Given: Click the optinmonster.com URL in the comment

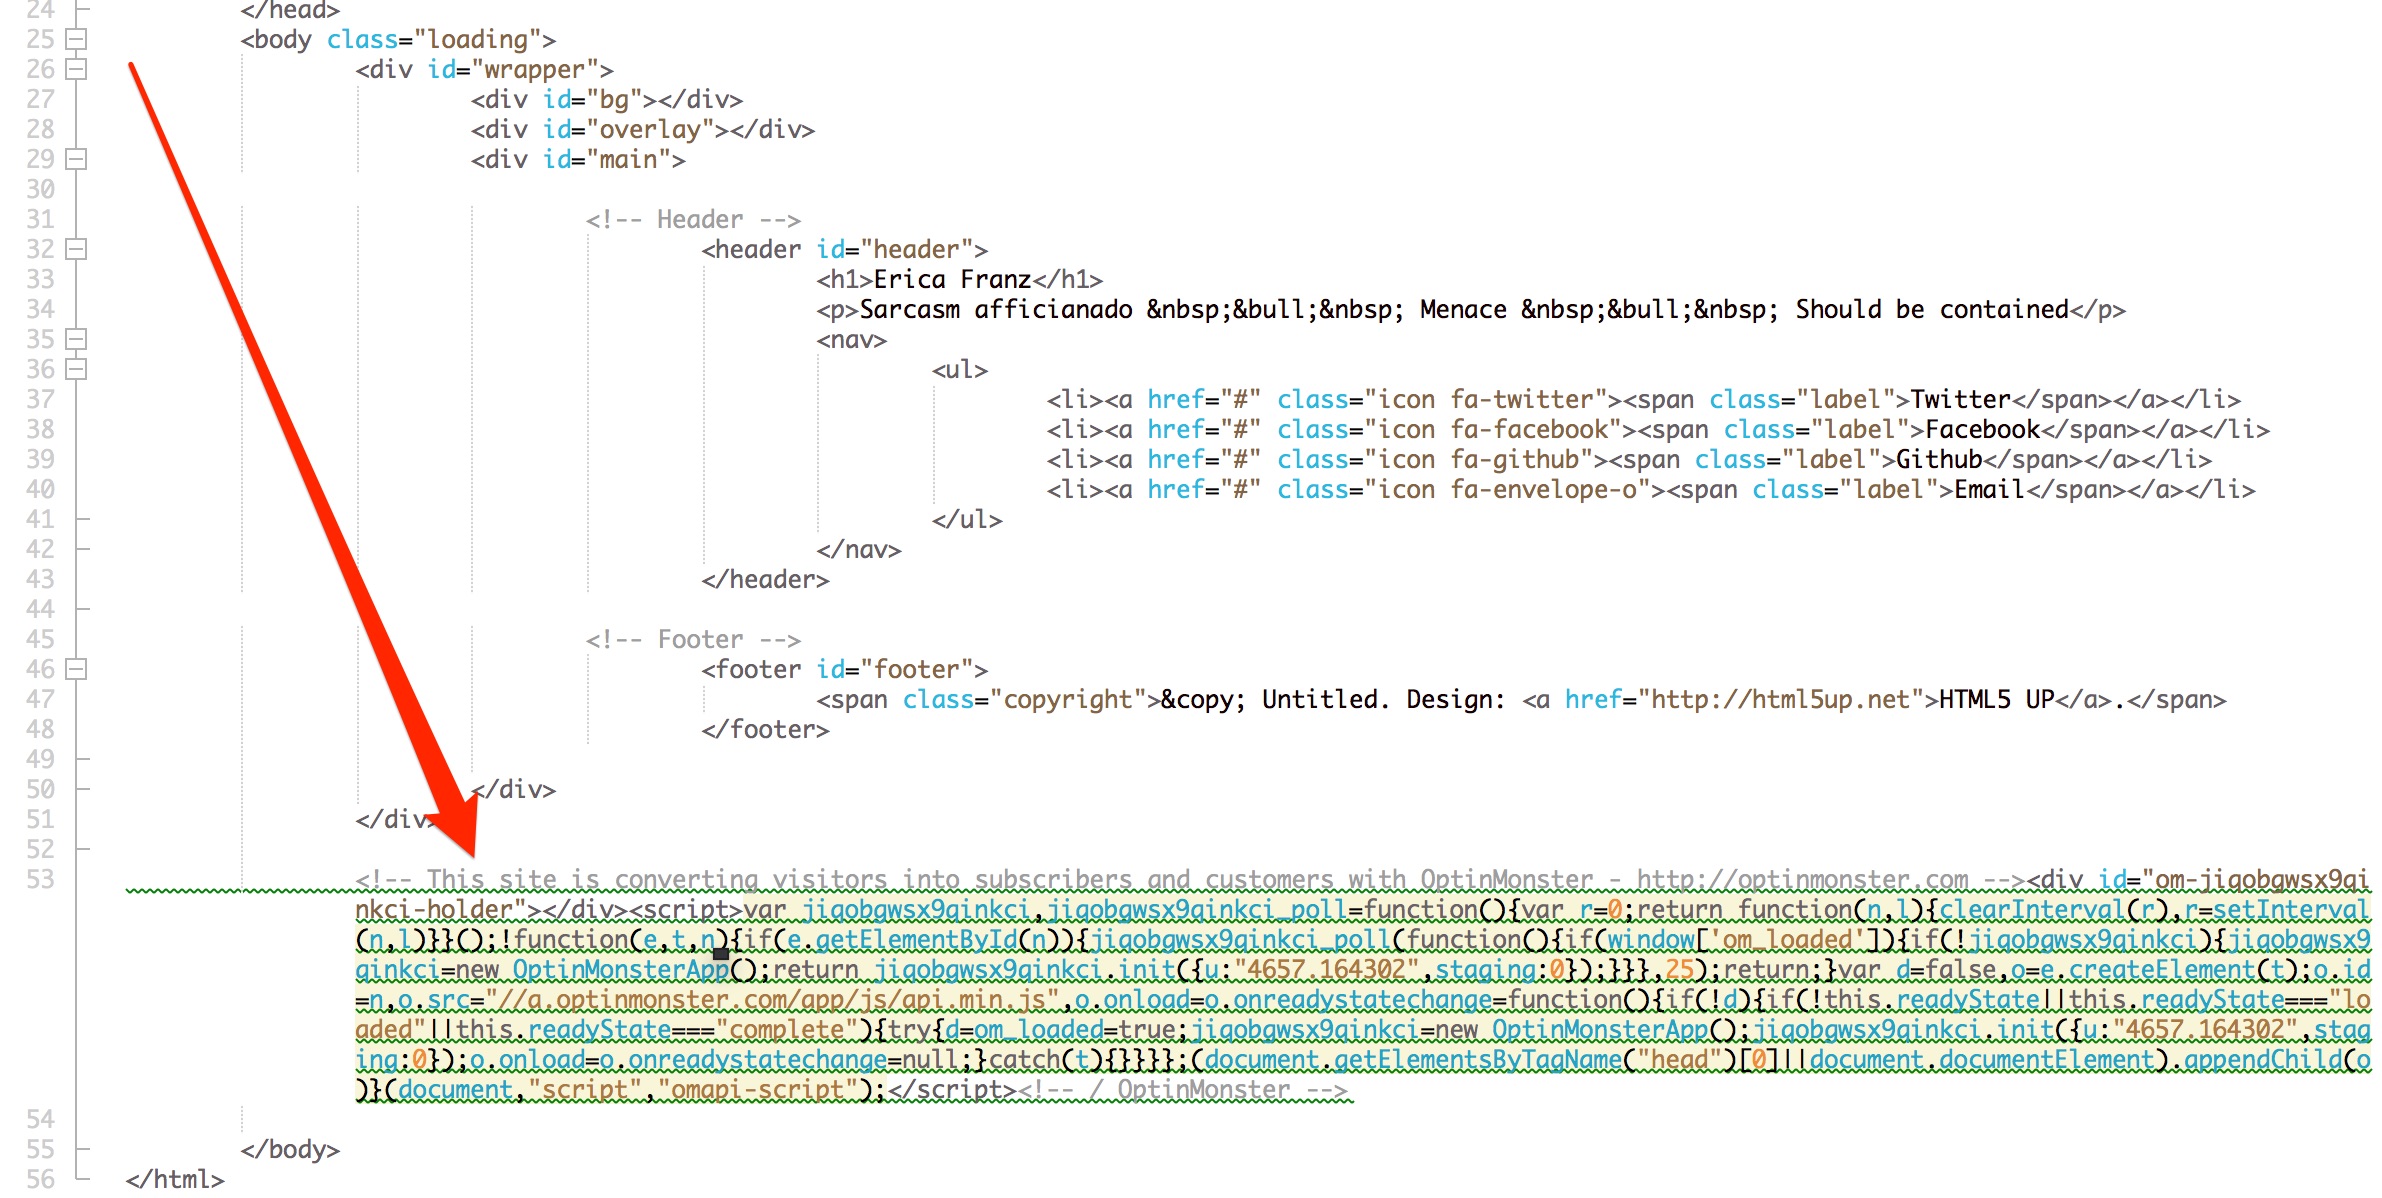Looking at the screenshot, I should coord(1802,879).
